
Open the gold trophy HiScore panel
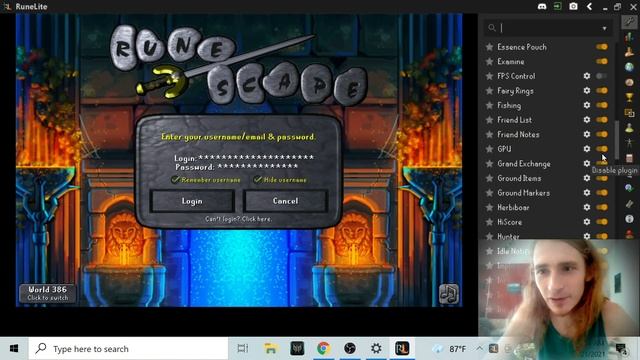pyautogui.click(x=629, y=97)
